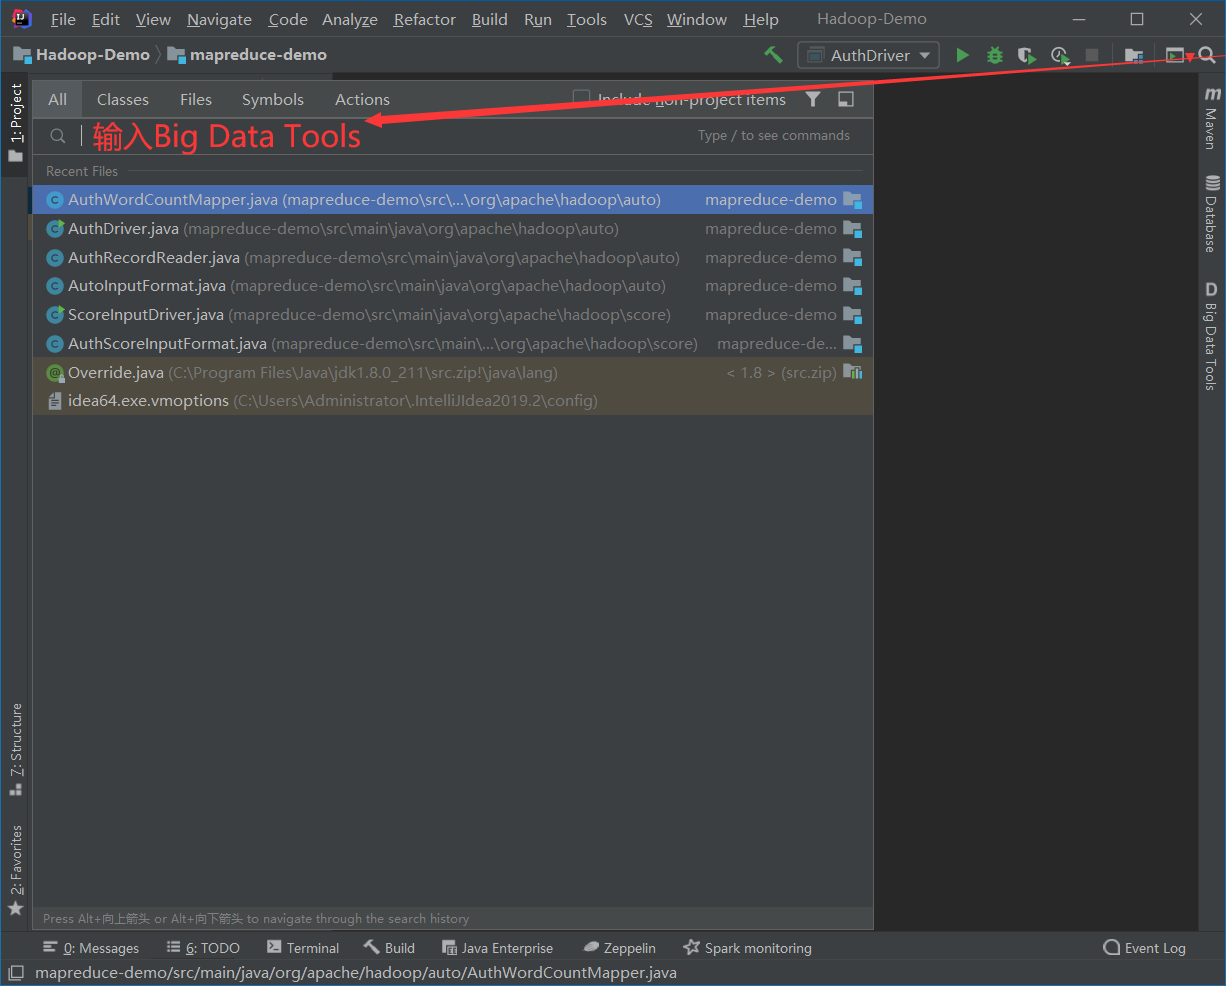This screenshot has width=1226, height=986.
Task: Build project with the hammer icon
Action: click(773, 55)
